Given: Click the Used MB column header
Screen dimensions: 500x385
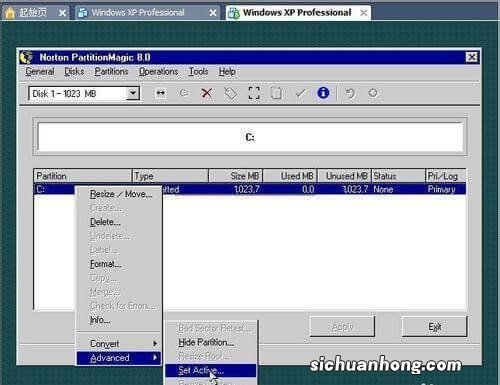Looking at the screenshot, I should tap(290, 176).
